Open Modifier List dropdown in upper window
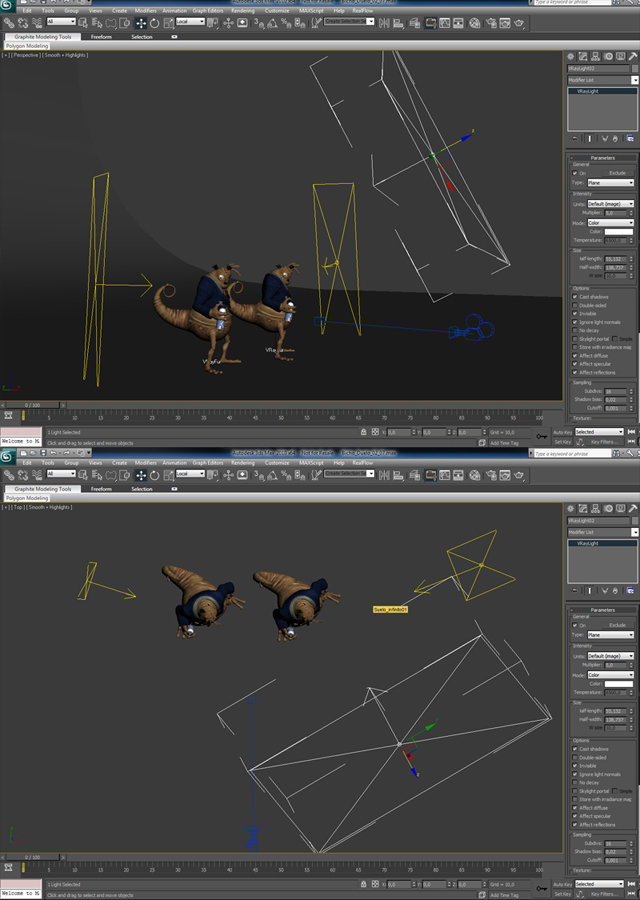The image size is (640, 900). pos(603,80)
